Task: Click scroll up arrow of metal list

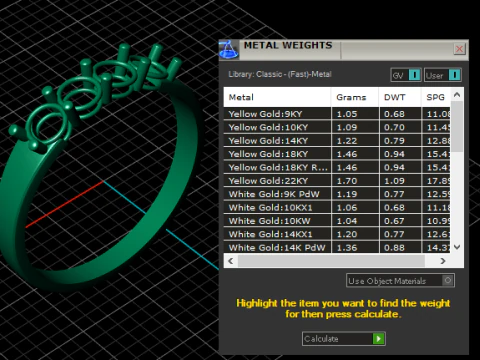Action: 457,95
